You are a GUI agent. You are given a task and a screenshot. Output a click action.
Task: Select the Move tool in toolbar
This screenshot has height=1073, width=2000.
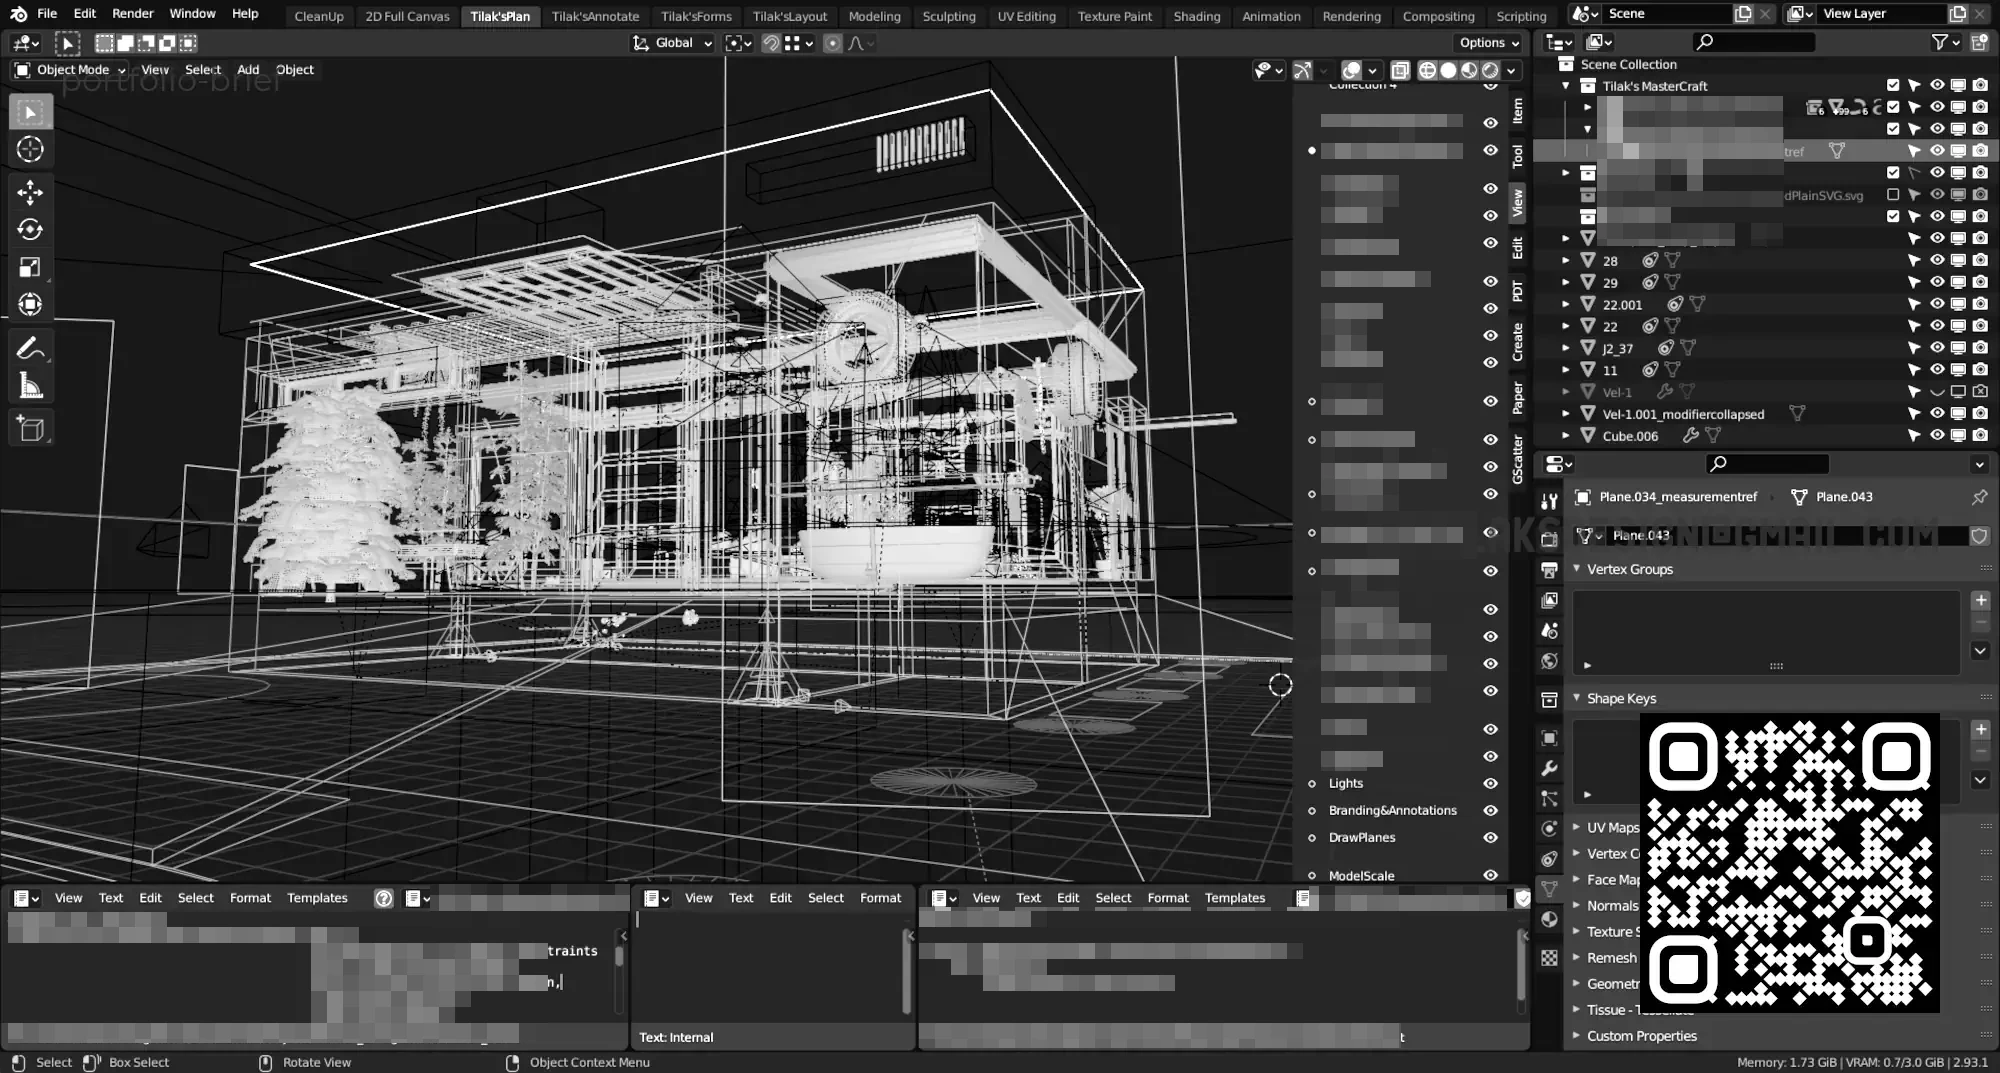(30, 192)
